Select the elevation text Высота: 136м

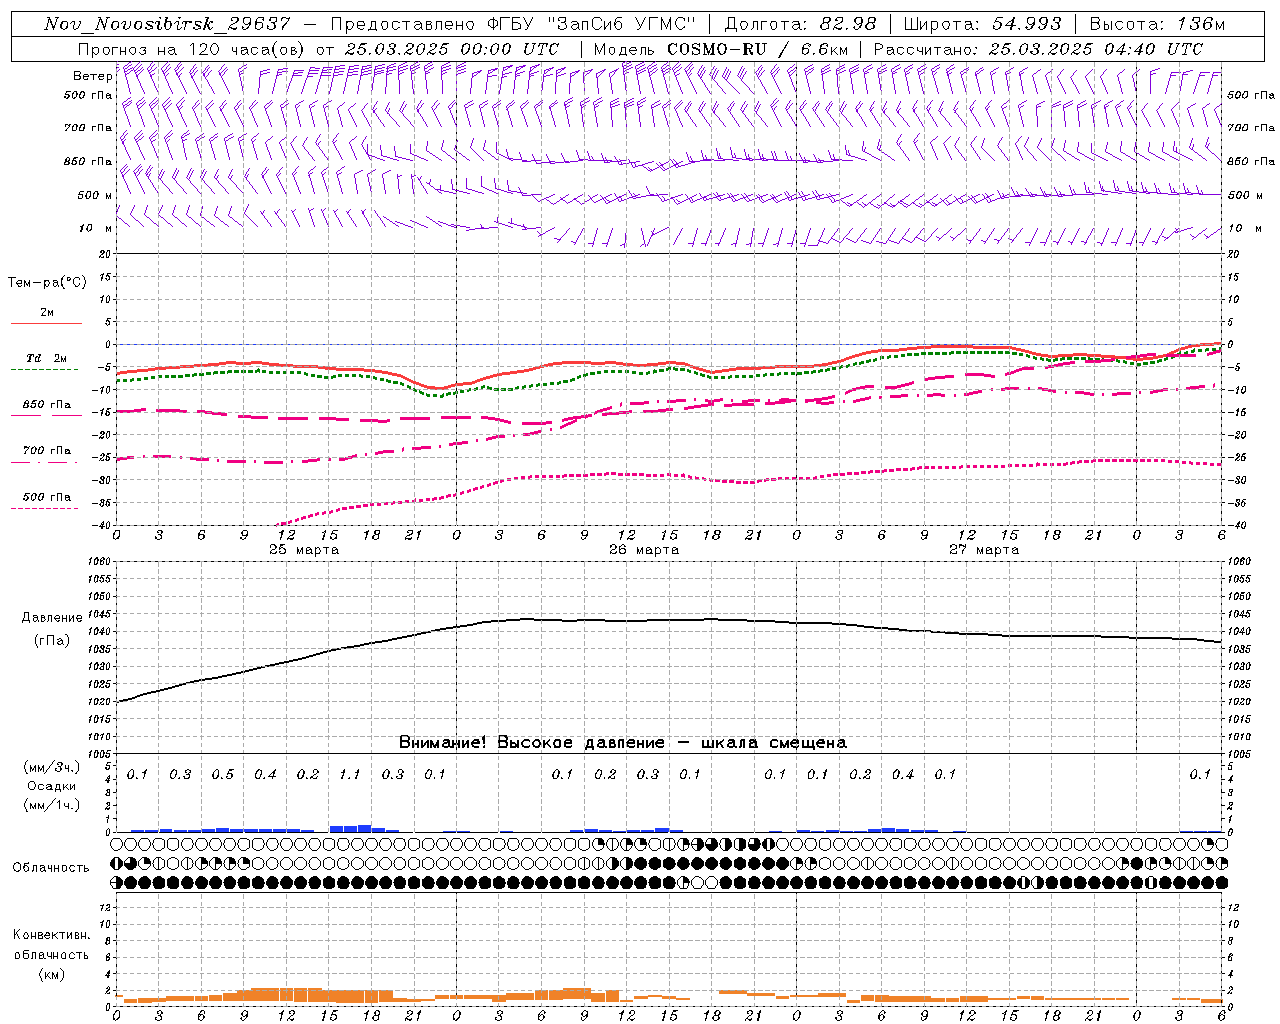(1157, 24)
